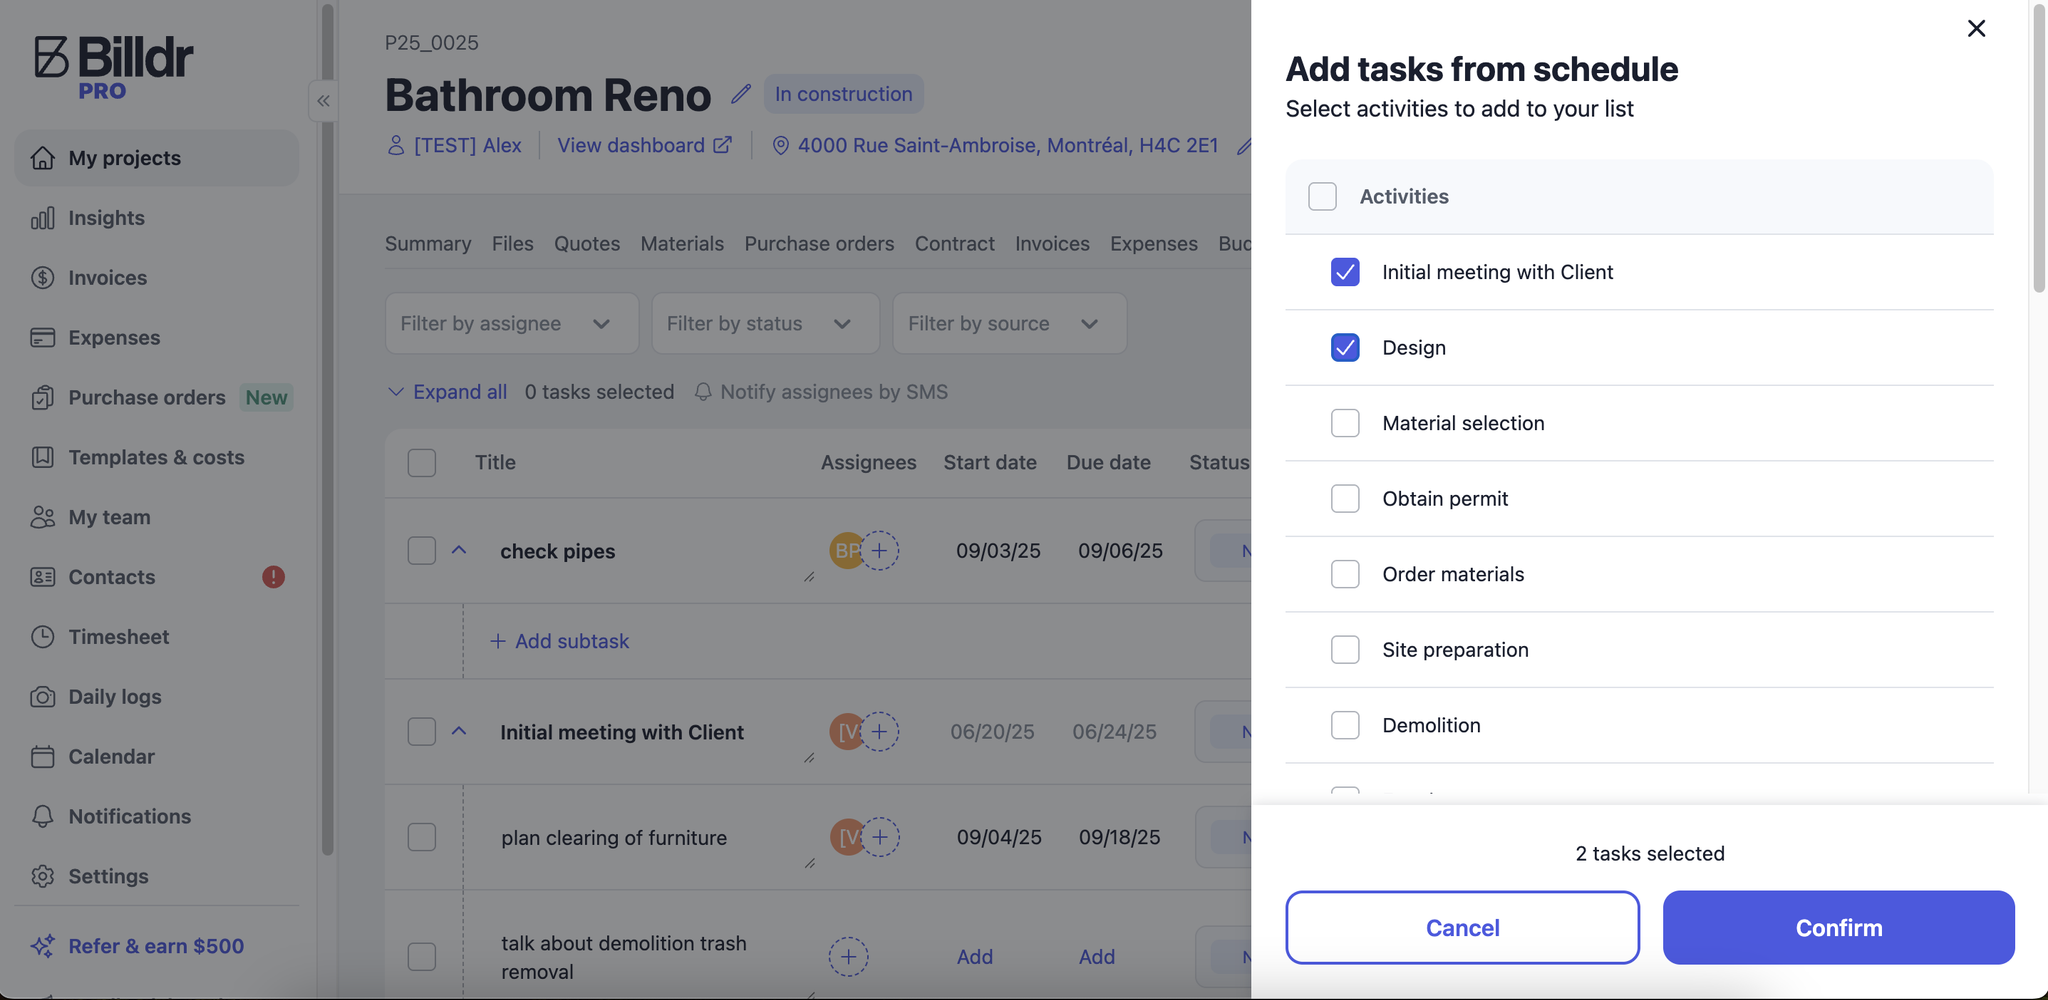Click the My team people icon
Viewport: 2048px width, 1000px height.
click(x=42, y=517)
